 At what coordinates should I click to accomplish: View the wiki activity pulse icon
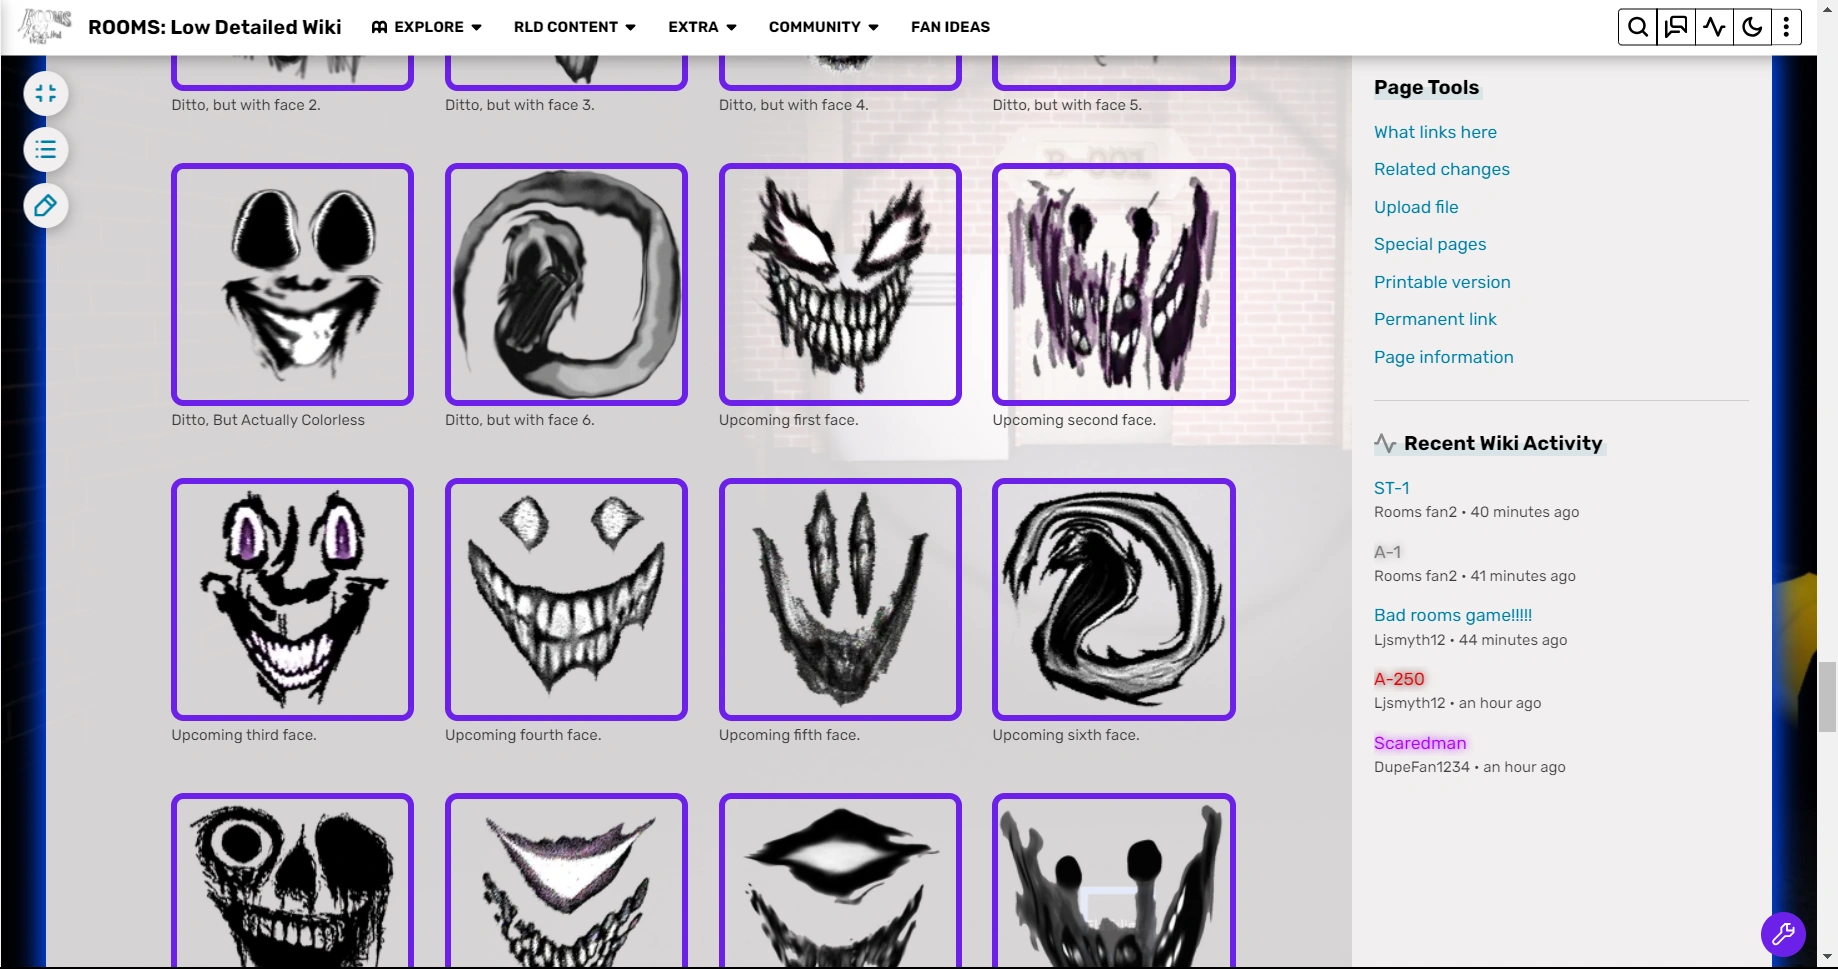1713,27
